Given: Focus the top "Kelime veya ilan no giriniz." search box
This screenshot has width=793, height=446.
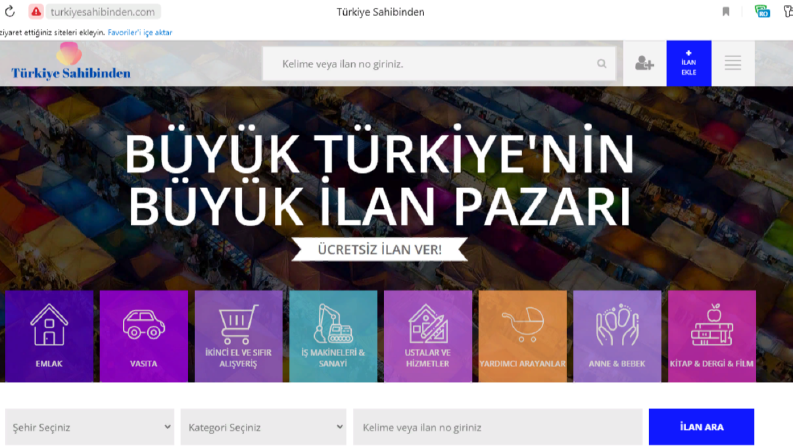Looking at the screenshot, I should point(438,64).
